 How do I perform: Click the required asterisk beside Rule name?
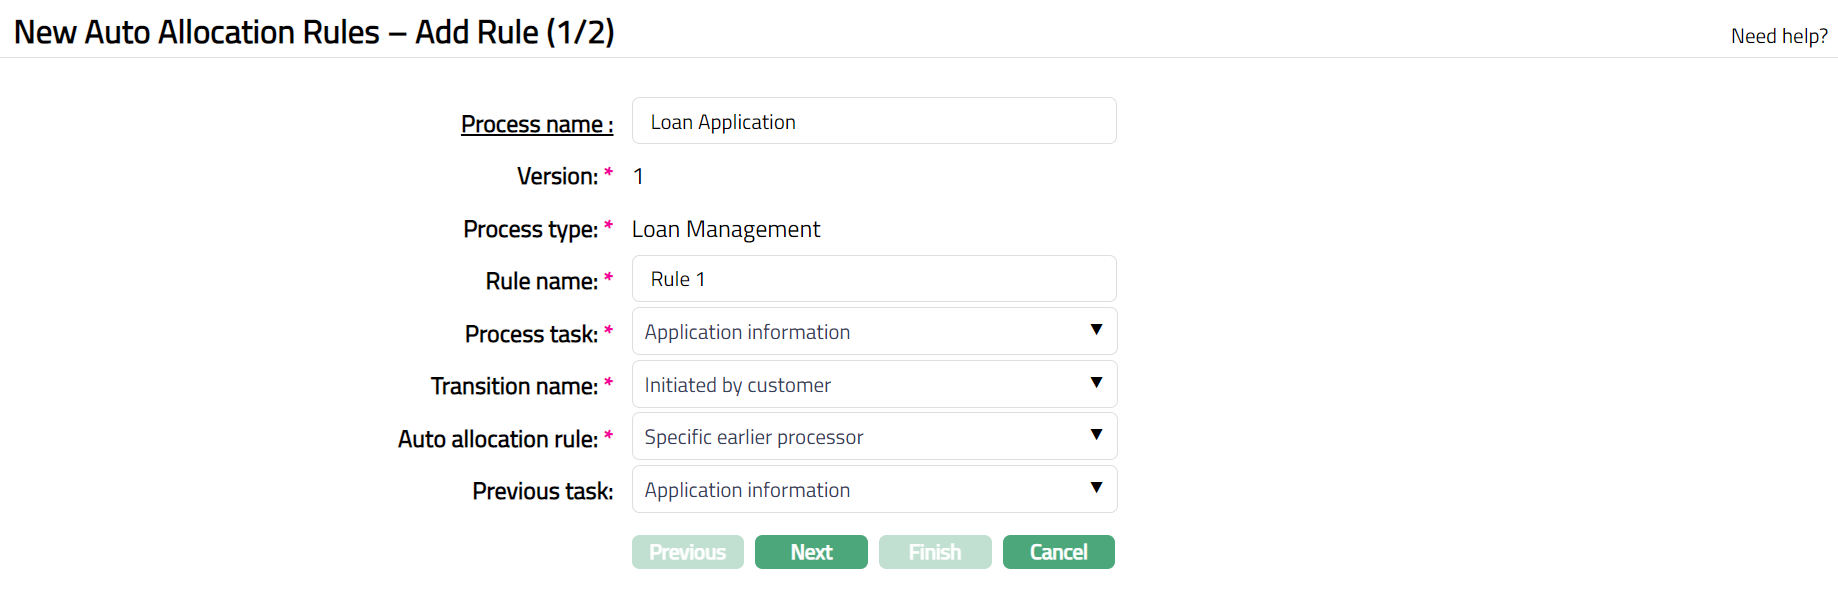tap(608, 278)
